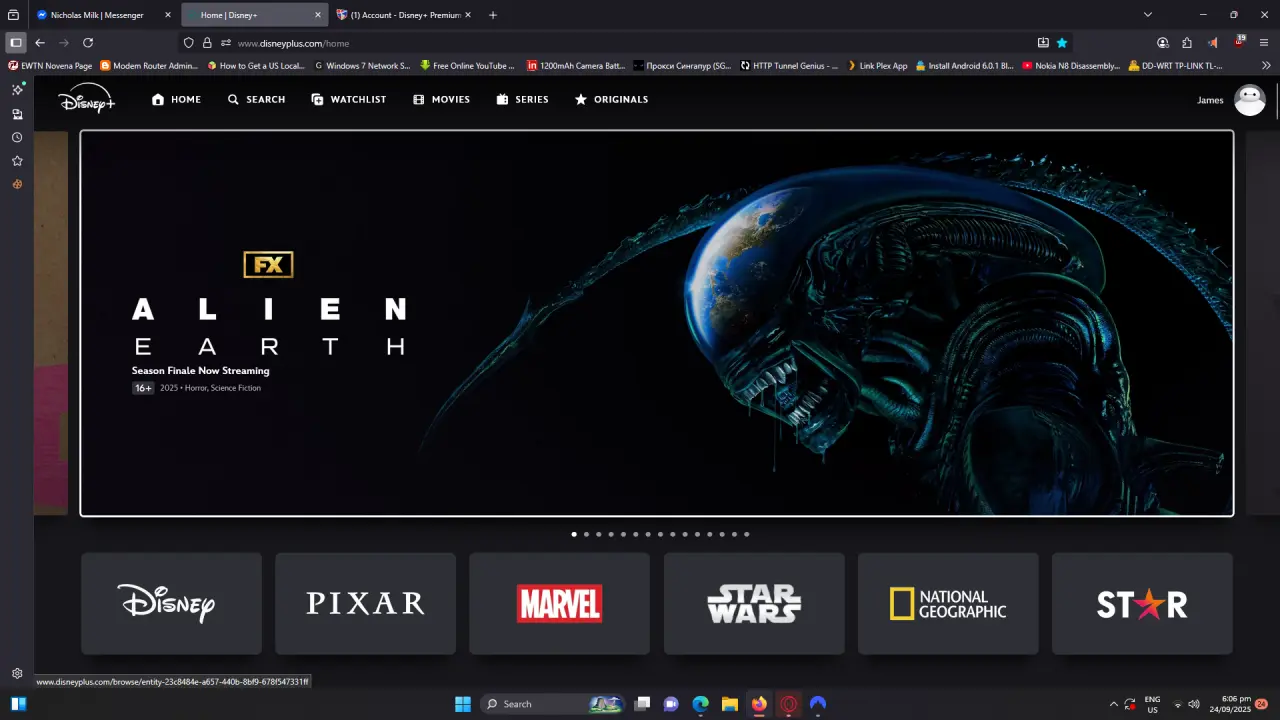
Task: Click the site security padlock icon
Action: click(207, 43)
